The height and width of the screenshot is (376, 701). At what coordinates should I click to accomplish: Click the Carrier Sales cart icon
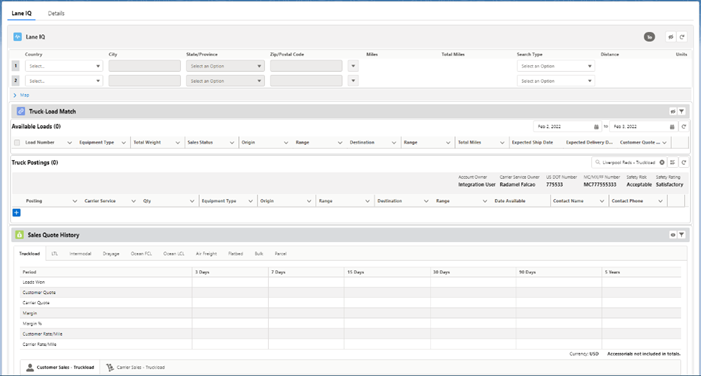tap(110, 367)
